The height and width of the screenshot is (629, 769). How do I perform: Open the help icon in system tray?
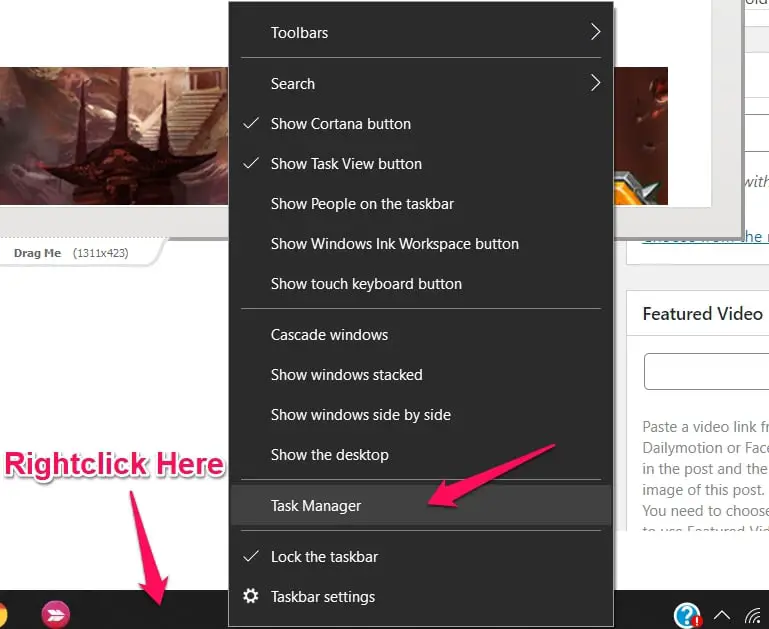[x=687, y=616]
